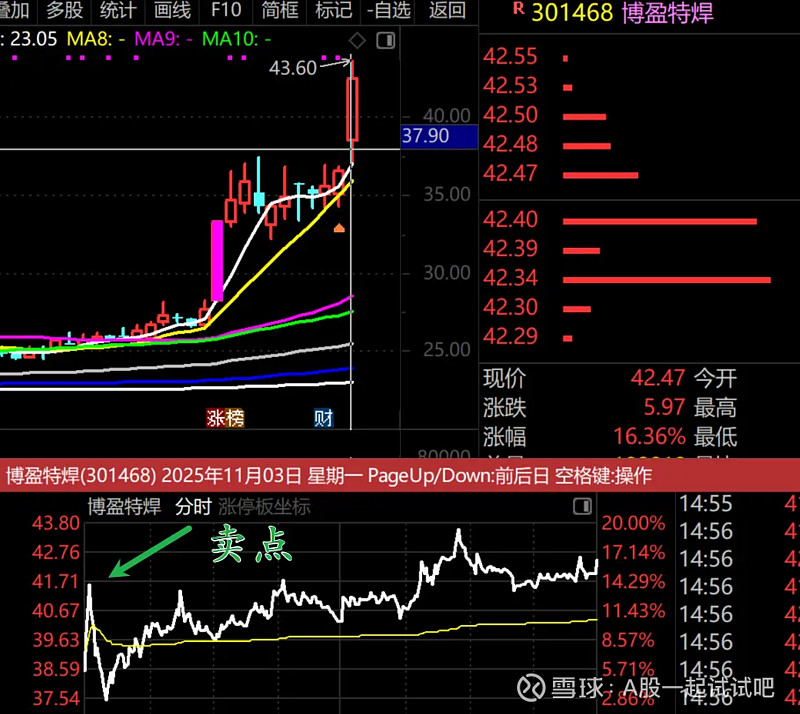The width and height of the screenshot is (800, 714).
Task: Open F10 company information
Action: 224,13
